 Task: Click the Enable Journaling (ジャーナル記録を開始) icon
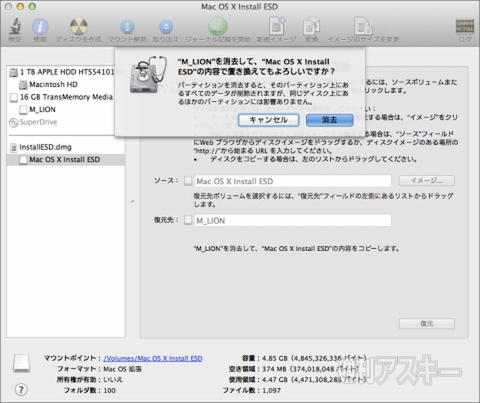[x=218, y=26]
